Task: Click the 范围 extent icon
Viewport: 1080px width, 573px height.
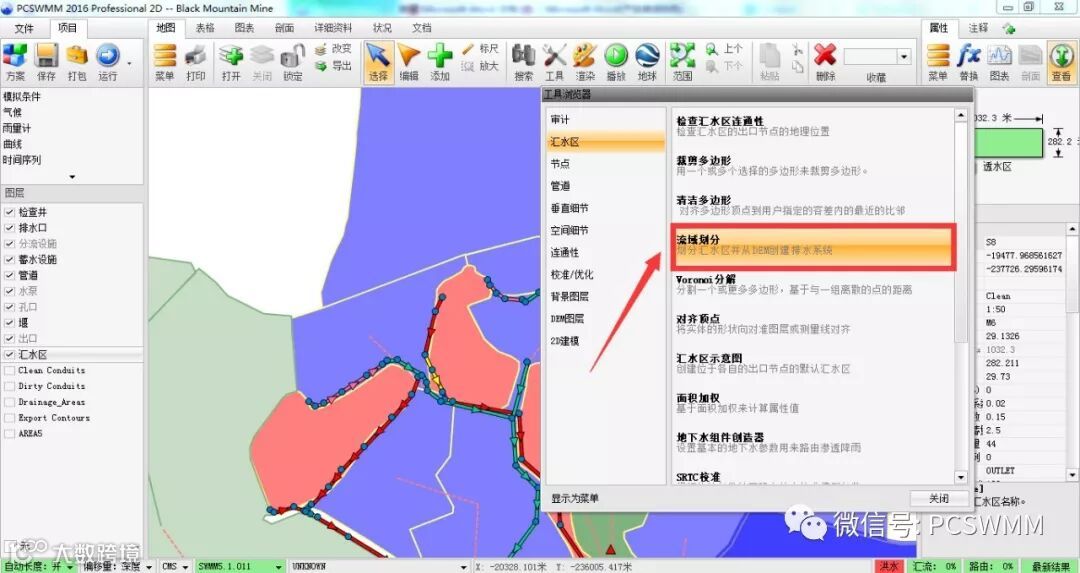Action: (682, 62)
